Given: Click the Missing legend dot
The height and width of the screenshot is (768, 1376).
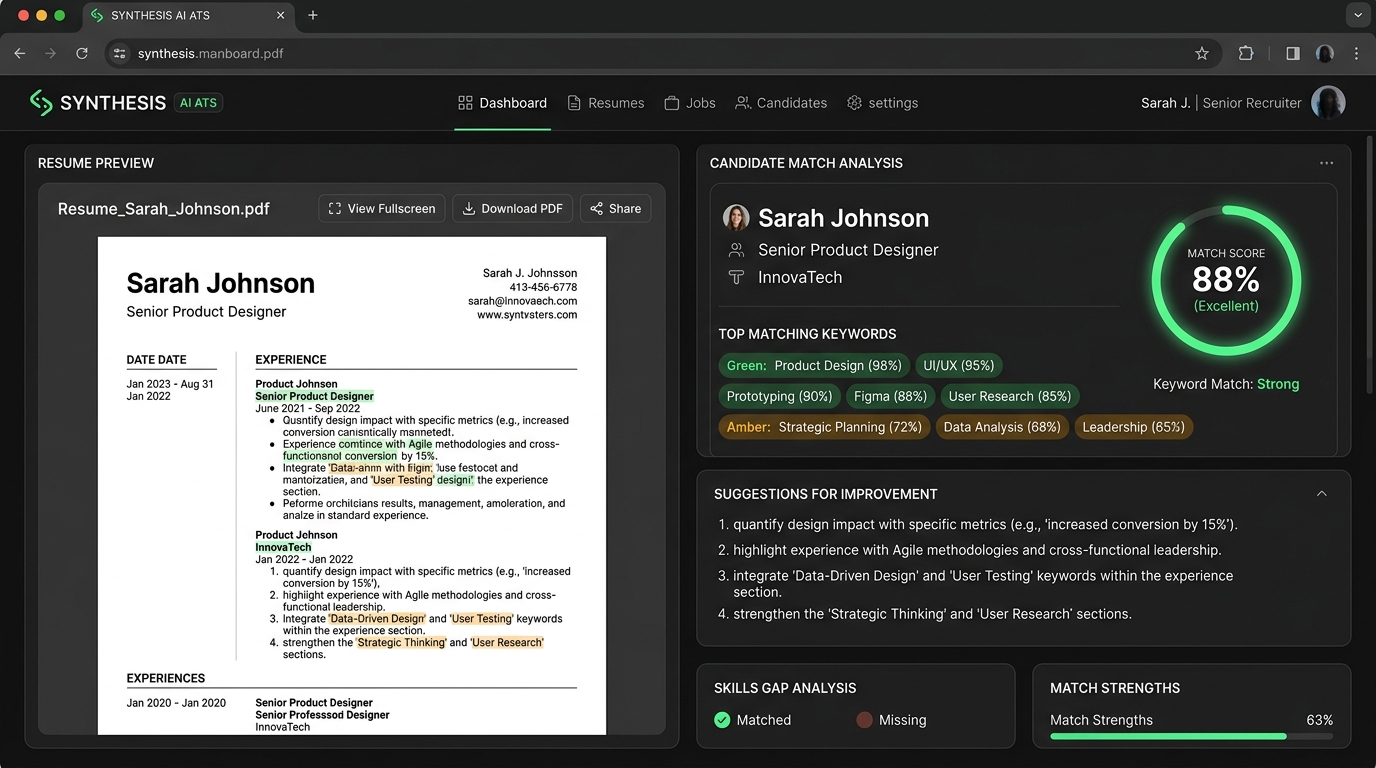Looking at the screenshot, I should (864, 720).
